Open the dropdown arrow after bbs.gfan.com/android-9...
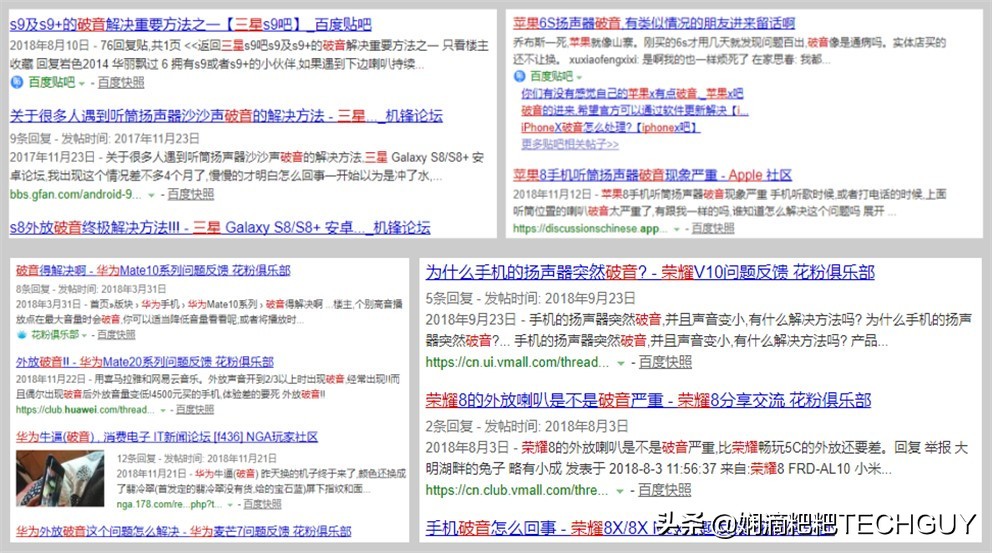The height and width of the screenshot is (553, 992). pyautogui.click(x=151, y=195)
